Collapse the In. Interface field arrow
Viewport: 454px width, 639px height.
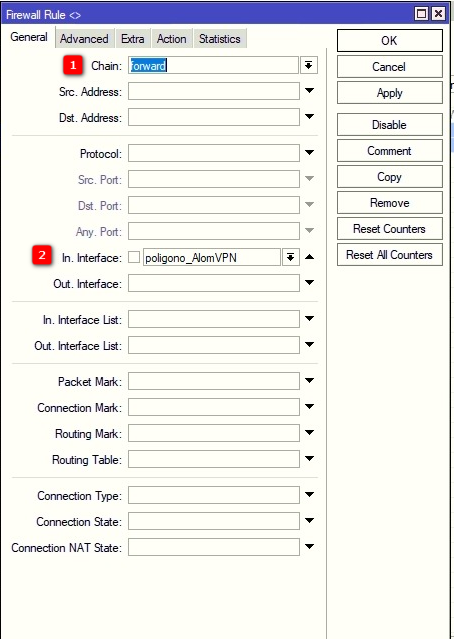click(309, 257)
